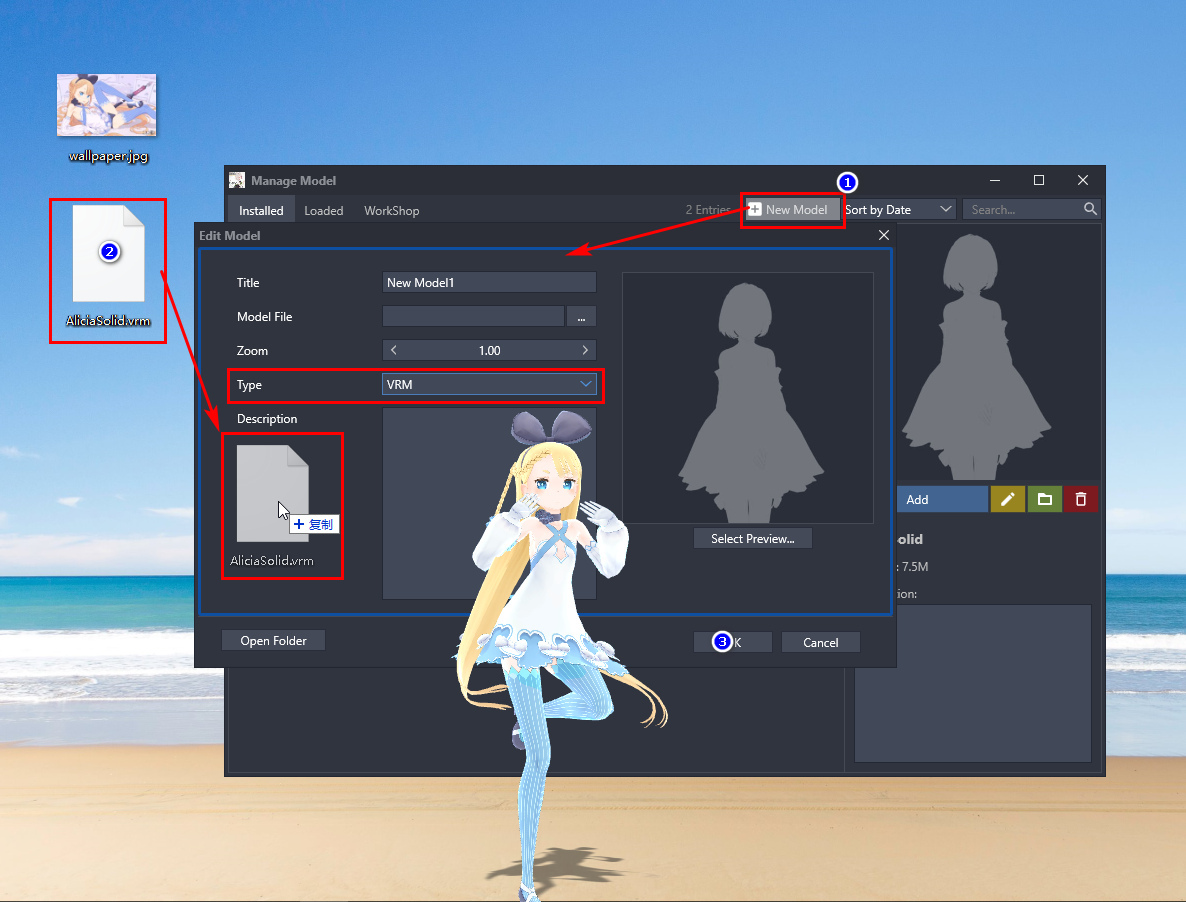Click the Add button in Manage Model
Screen dimensions: 1186x902
(x=942, y=499)
